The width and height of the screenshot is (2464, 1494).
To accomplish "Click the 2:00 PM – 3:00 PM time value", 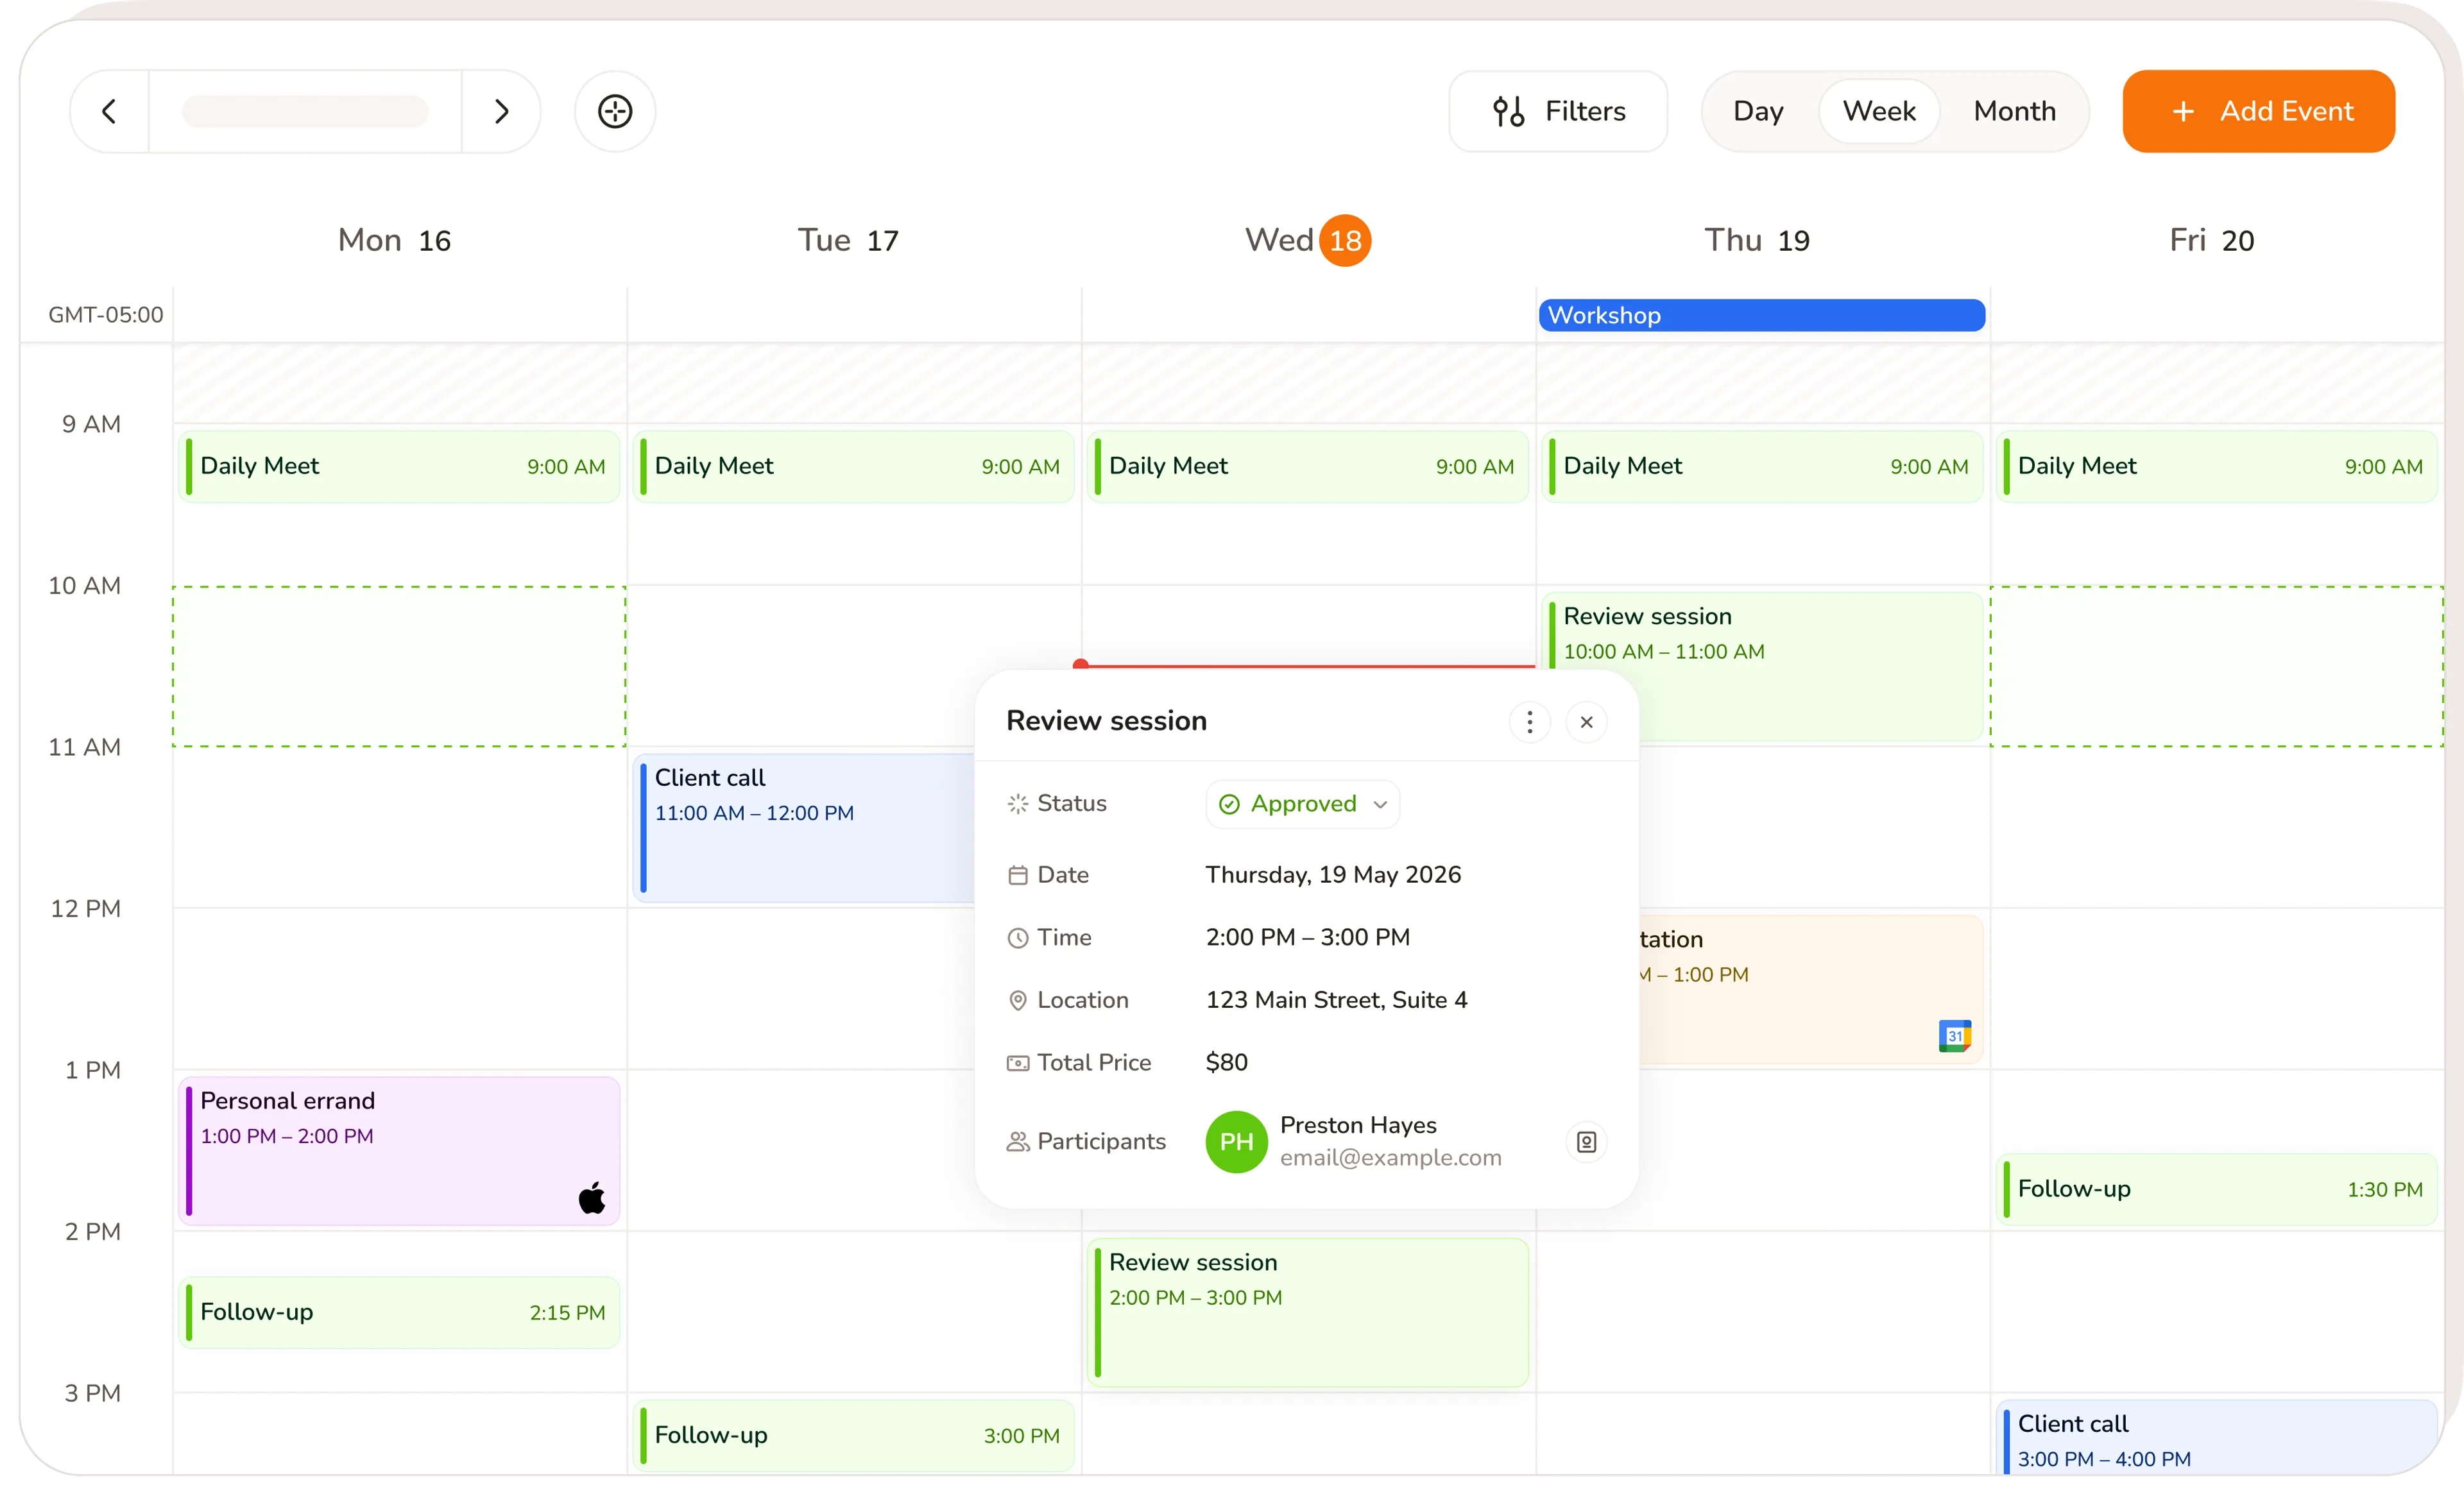I will click(1307, 937).
